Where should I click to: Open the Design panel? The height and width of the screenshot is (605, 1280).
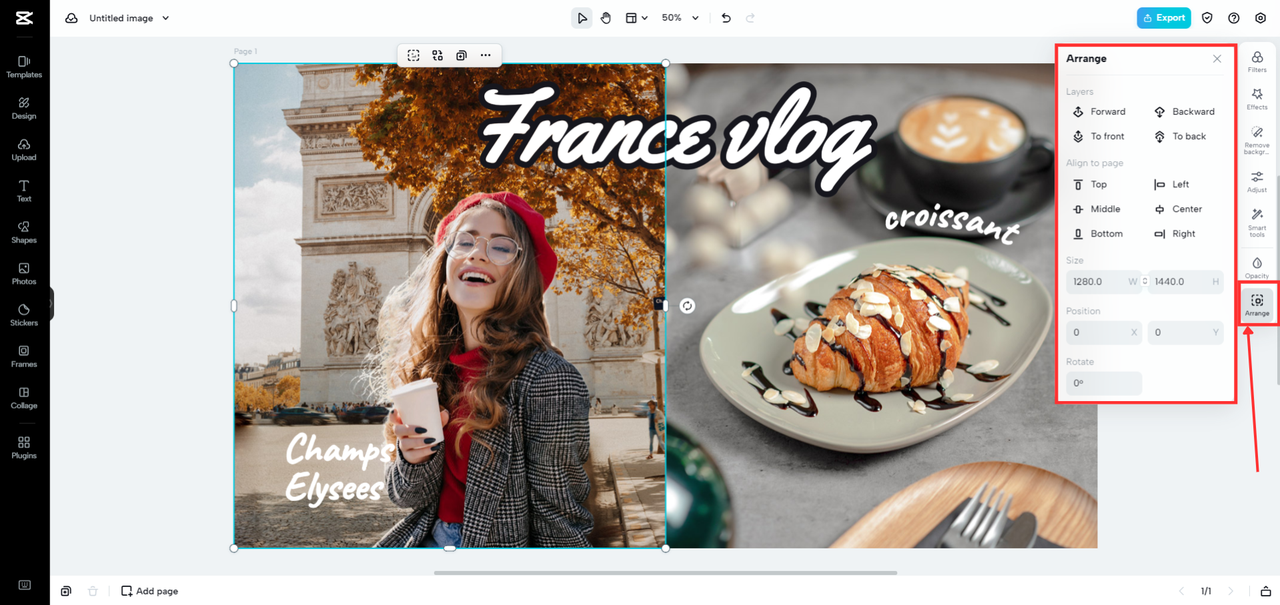click(x=24, y=108)
